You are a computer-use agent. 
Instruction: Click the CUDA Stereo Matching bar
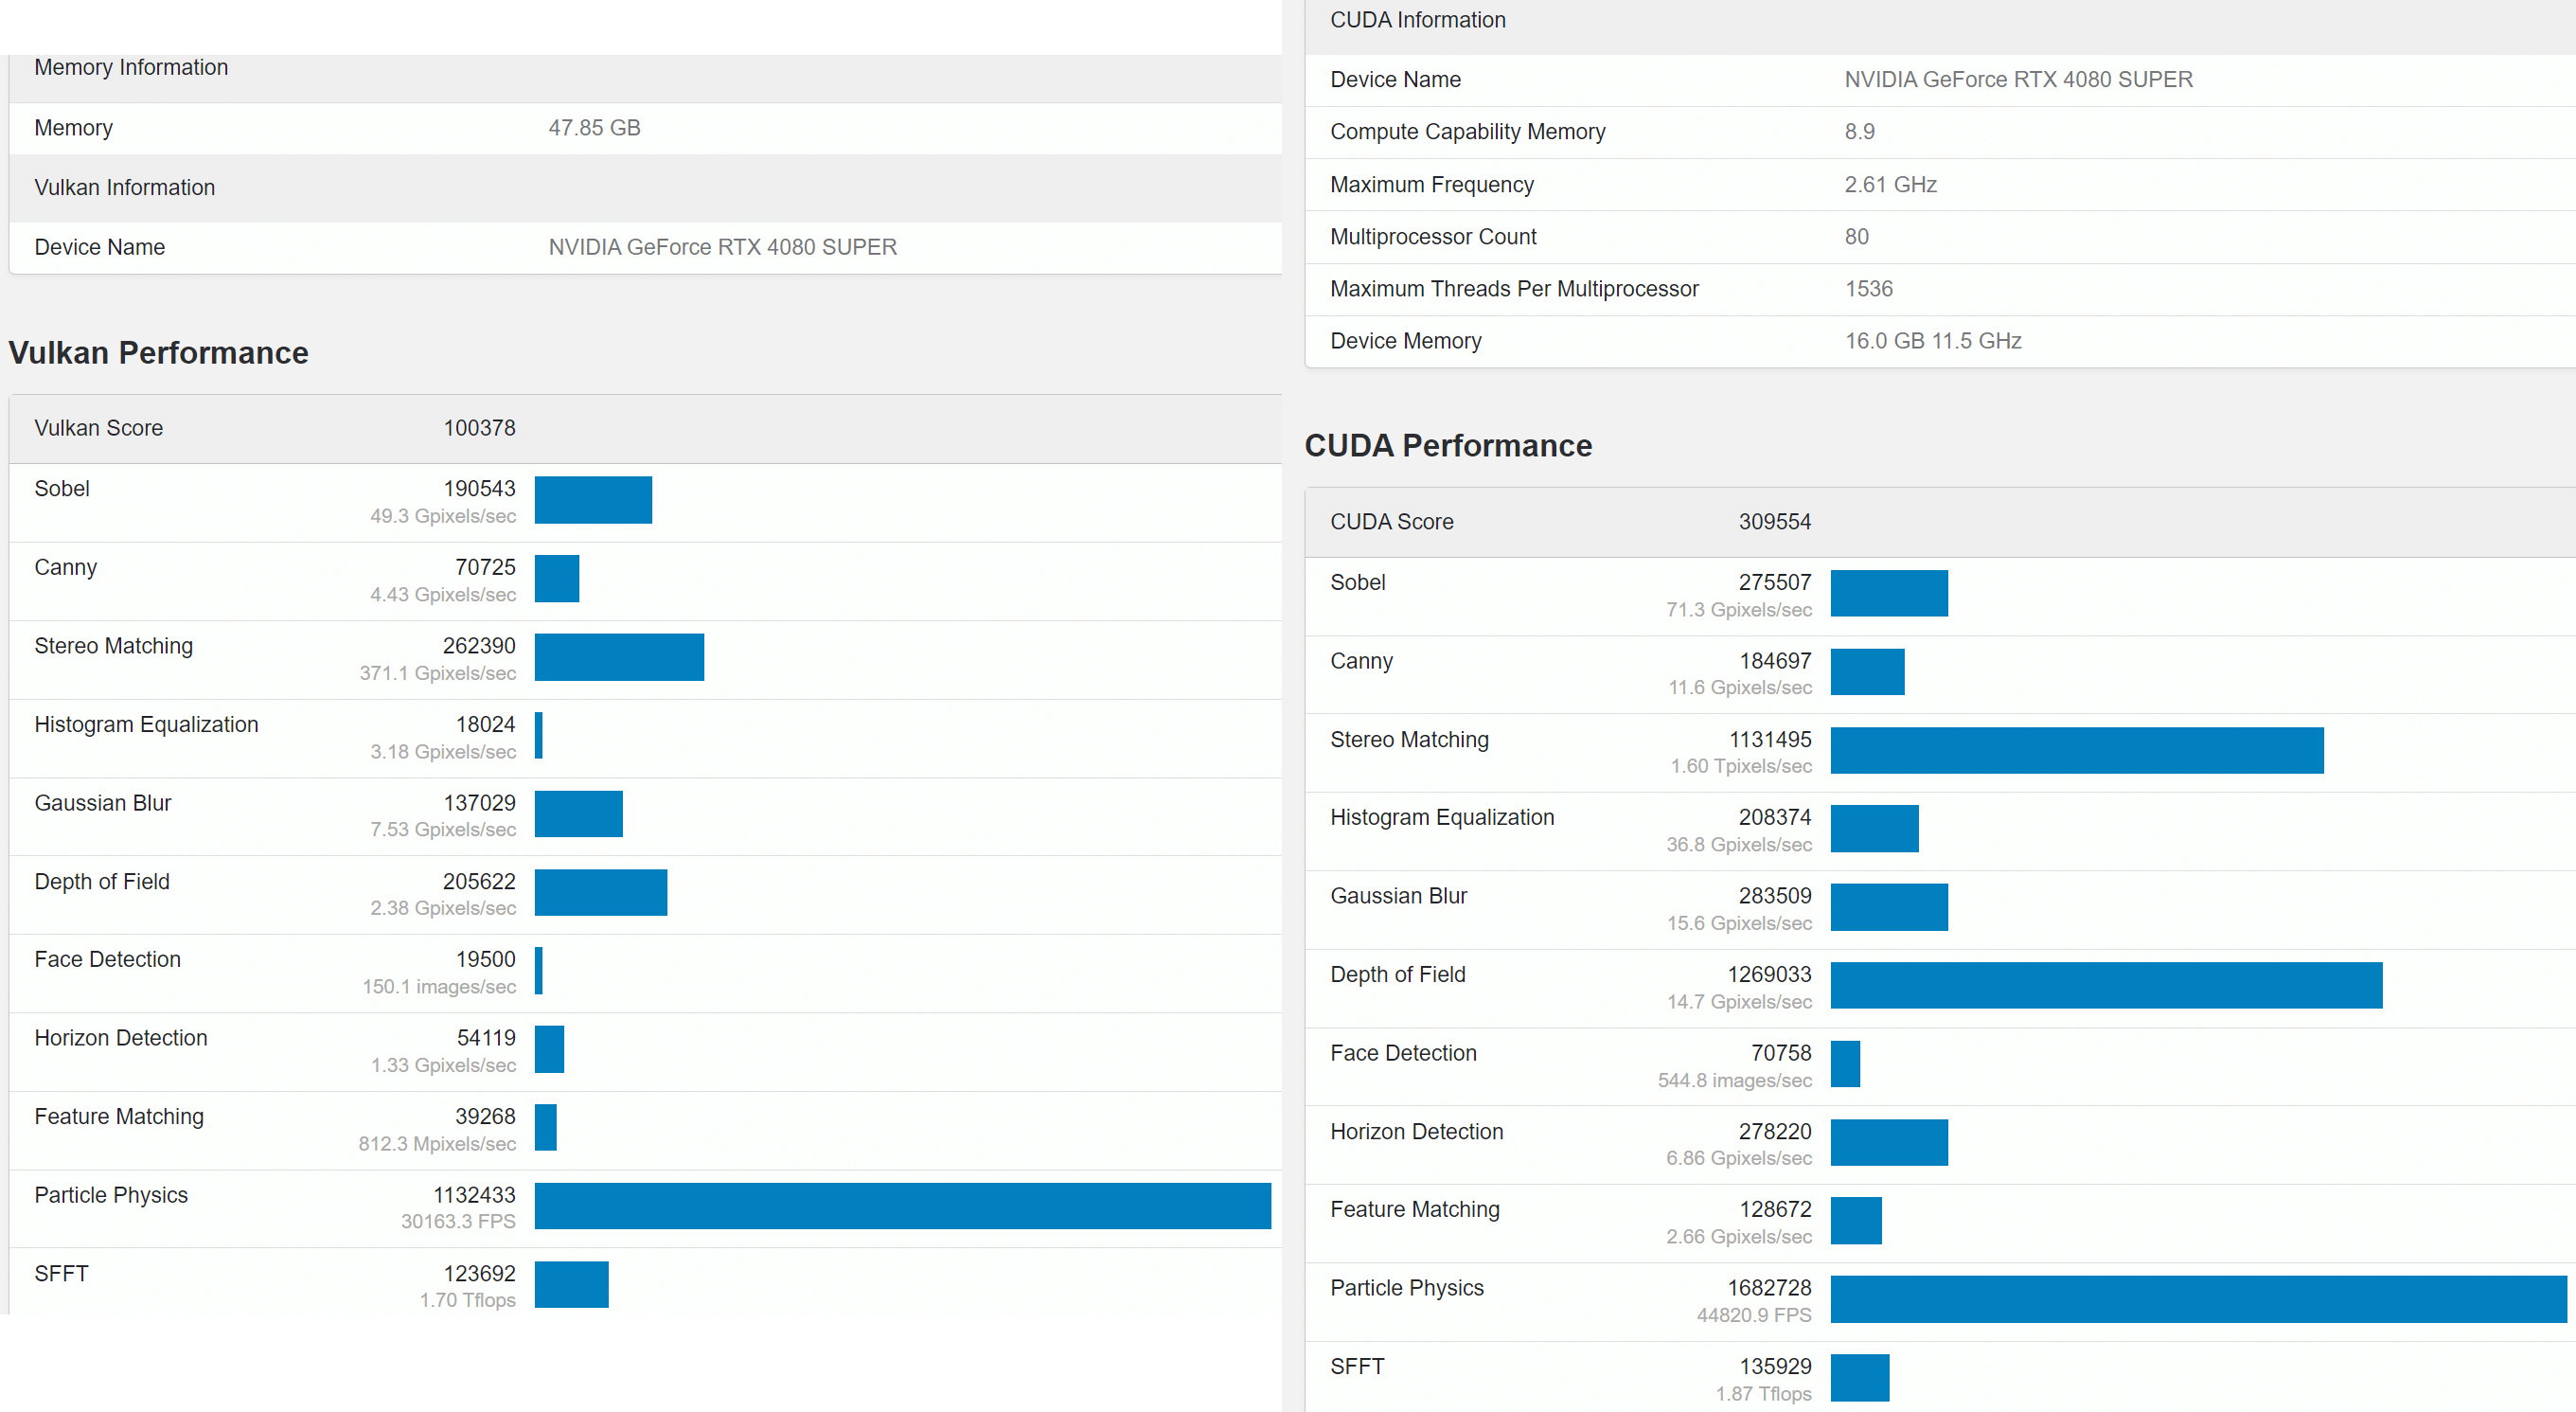point(2076,750)
